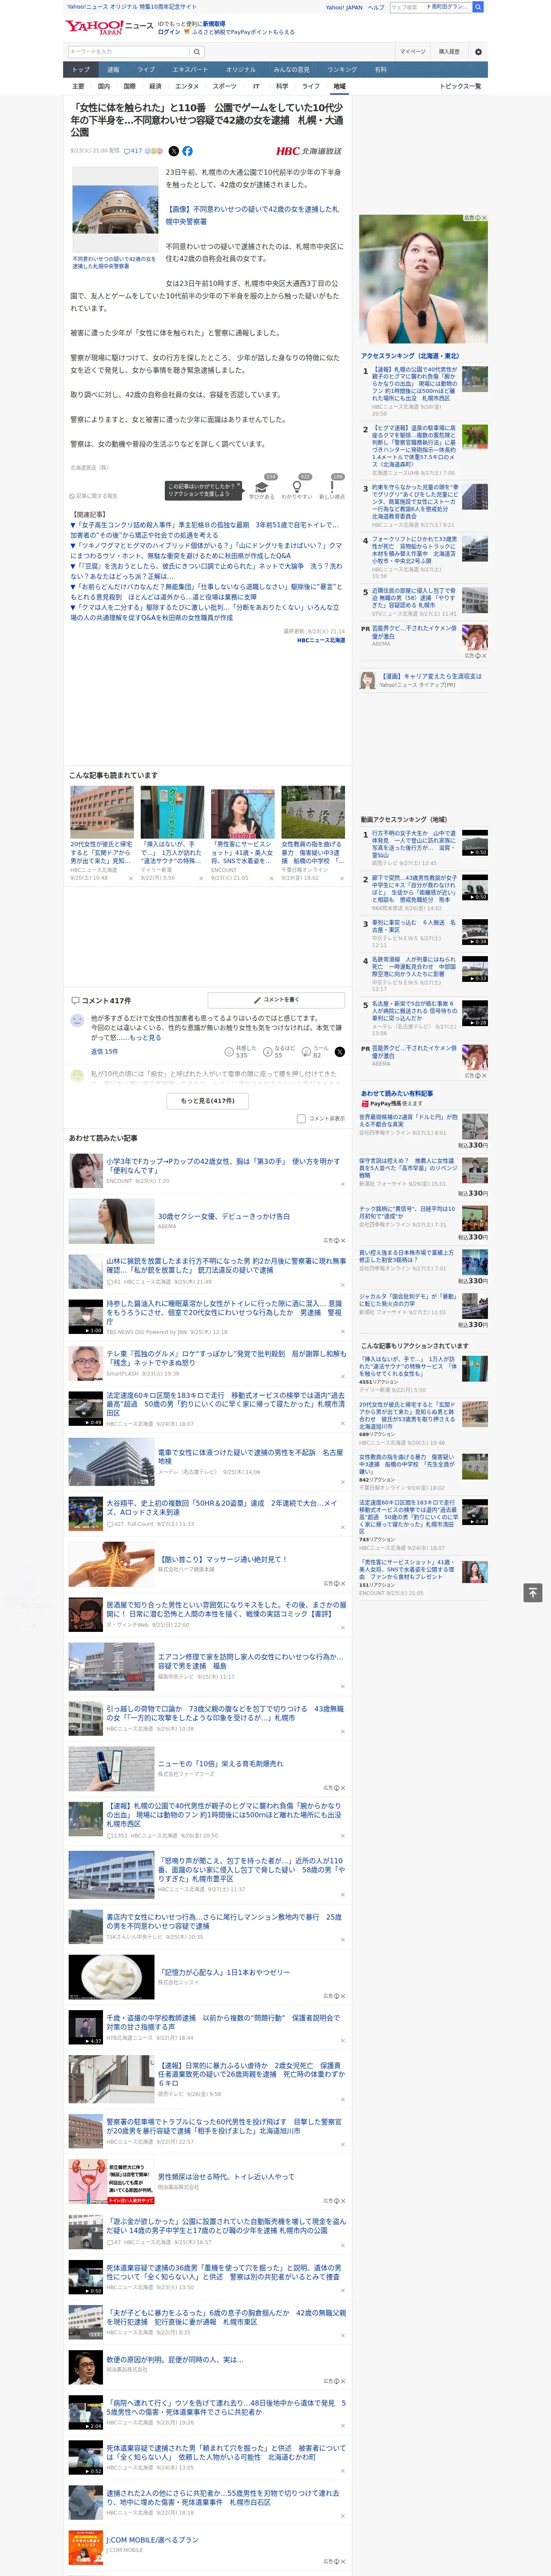Viewport: 551px width, 2576px height.
Task: Share article on Facebook icon
Action: 187,151
